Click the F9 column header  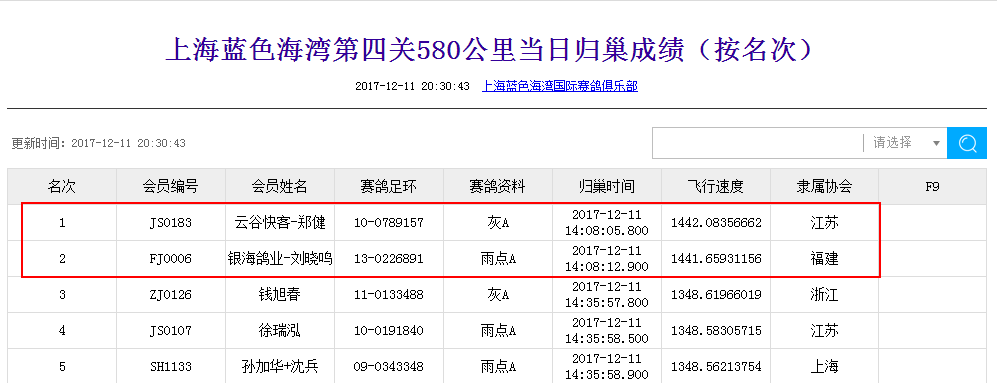pos(933,186)
